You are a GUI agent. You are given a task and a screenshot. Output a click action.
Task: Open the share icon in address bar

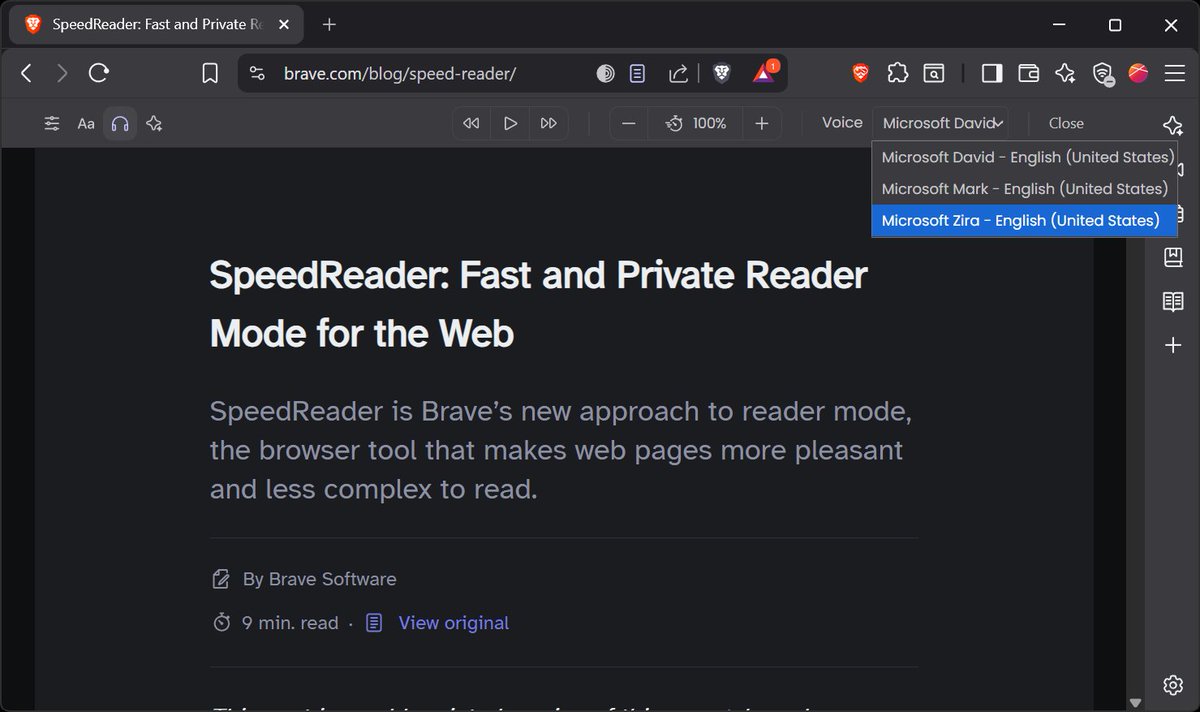(x=678, y=73)
